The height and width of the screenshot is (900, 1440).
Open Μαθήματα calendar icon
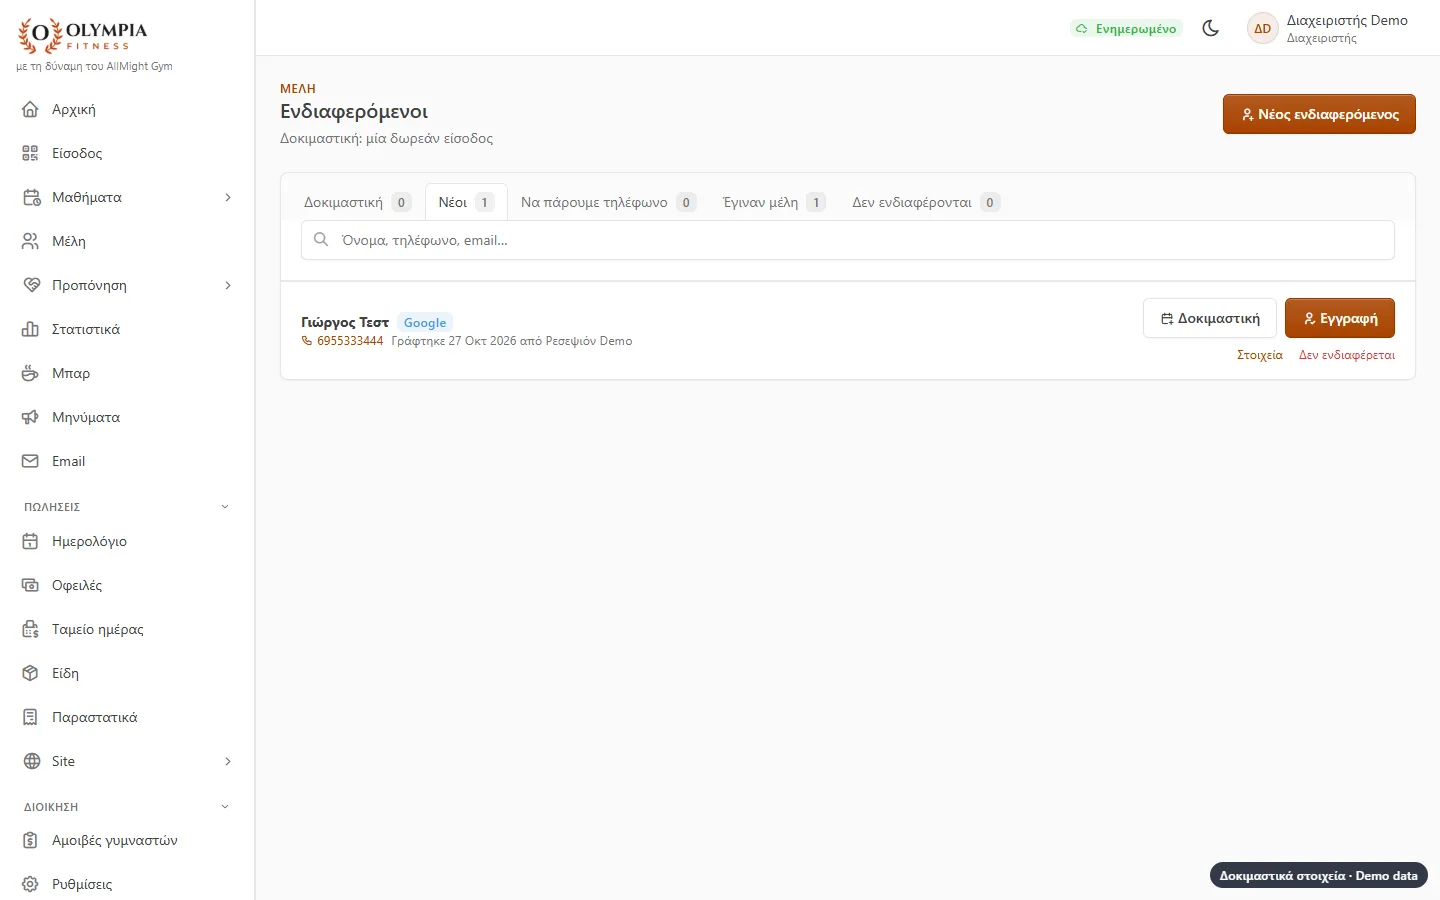[31, 197]
